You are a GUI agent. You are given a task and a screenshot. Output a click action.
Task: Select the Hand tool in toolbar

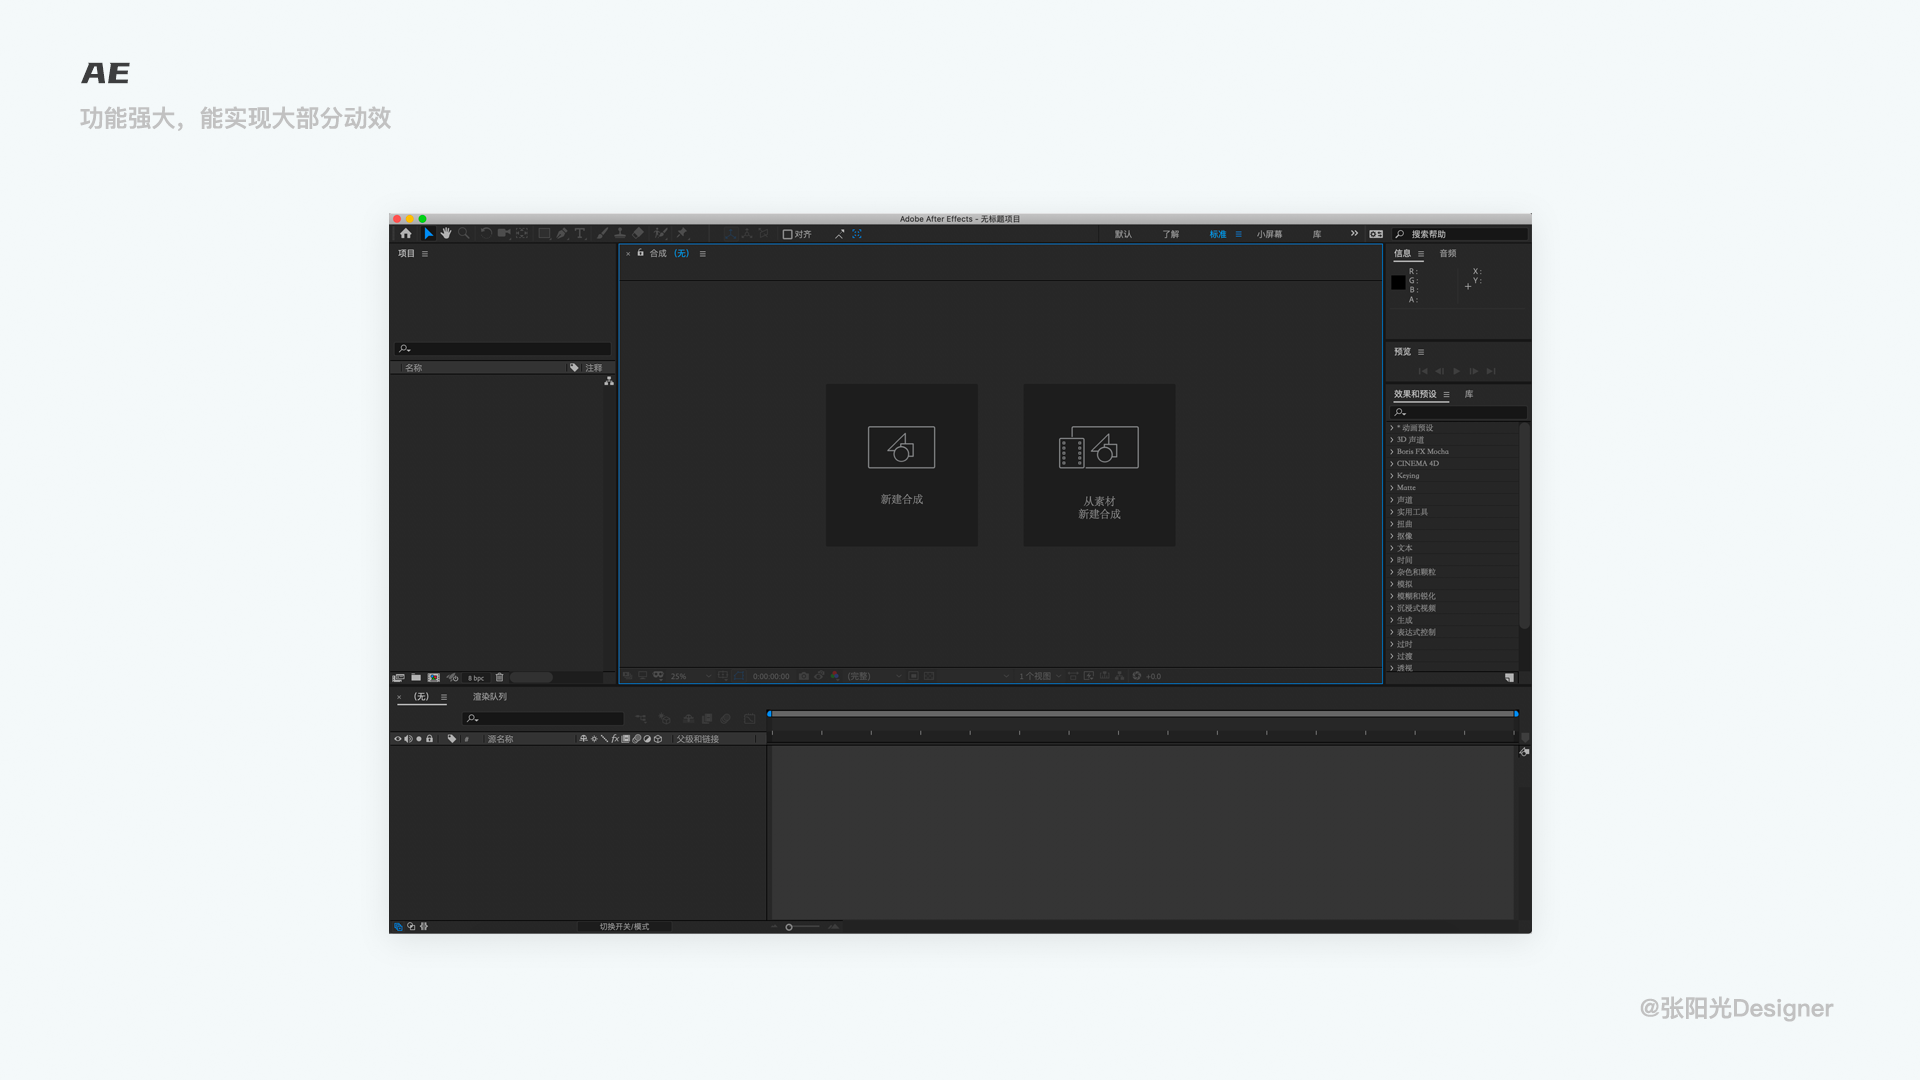pos(446,233)
